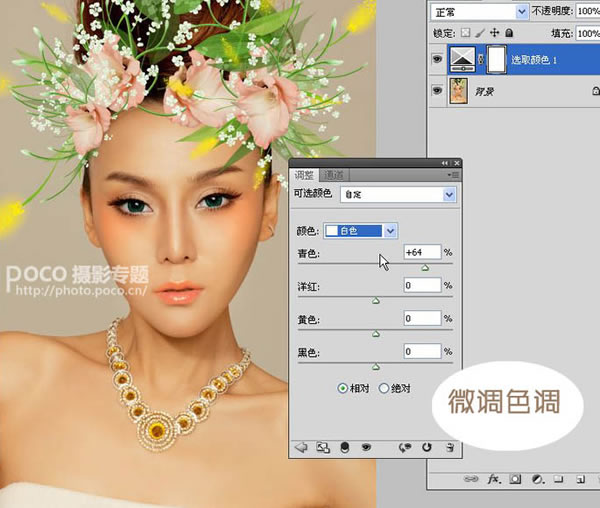Clip adjustment to layer below icon
The image size is (600, 508).
(344, 448)
